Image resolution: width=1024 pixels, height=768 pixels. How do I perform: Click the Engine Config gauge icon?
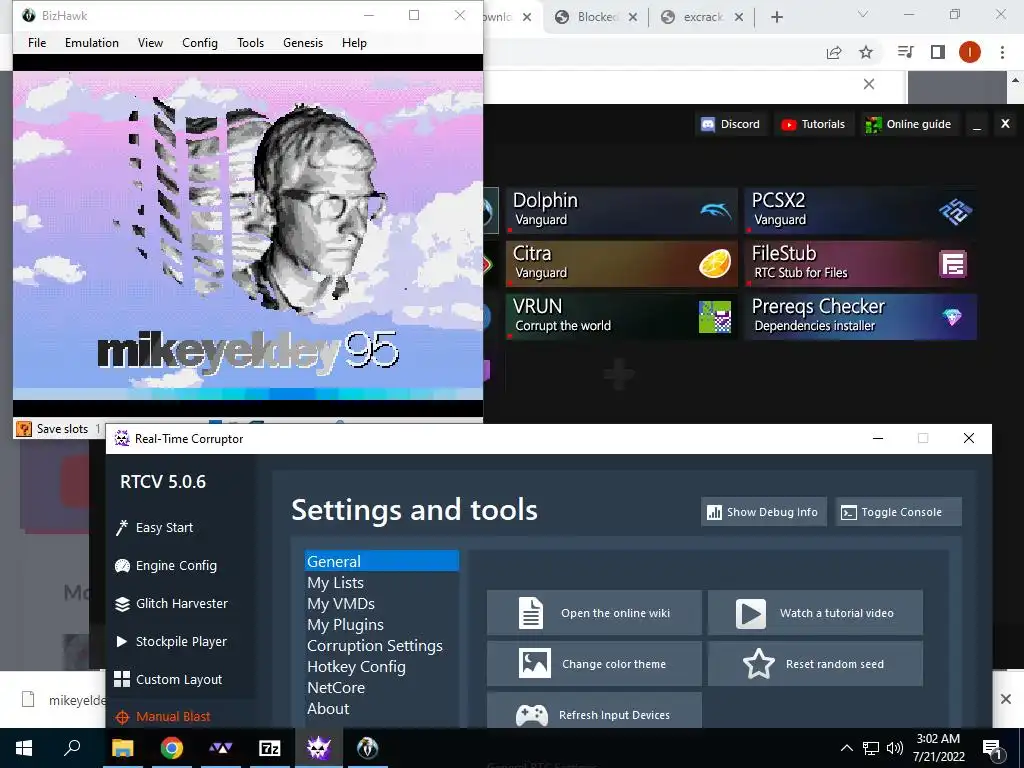tap(122, 566)
